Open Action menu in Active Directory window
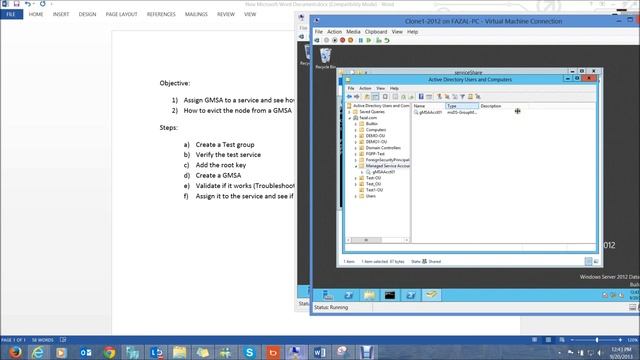640x360 pixels. coord(365,88)
